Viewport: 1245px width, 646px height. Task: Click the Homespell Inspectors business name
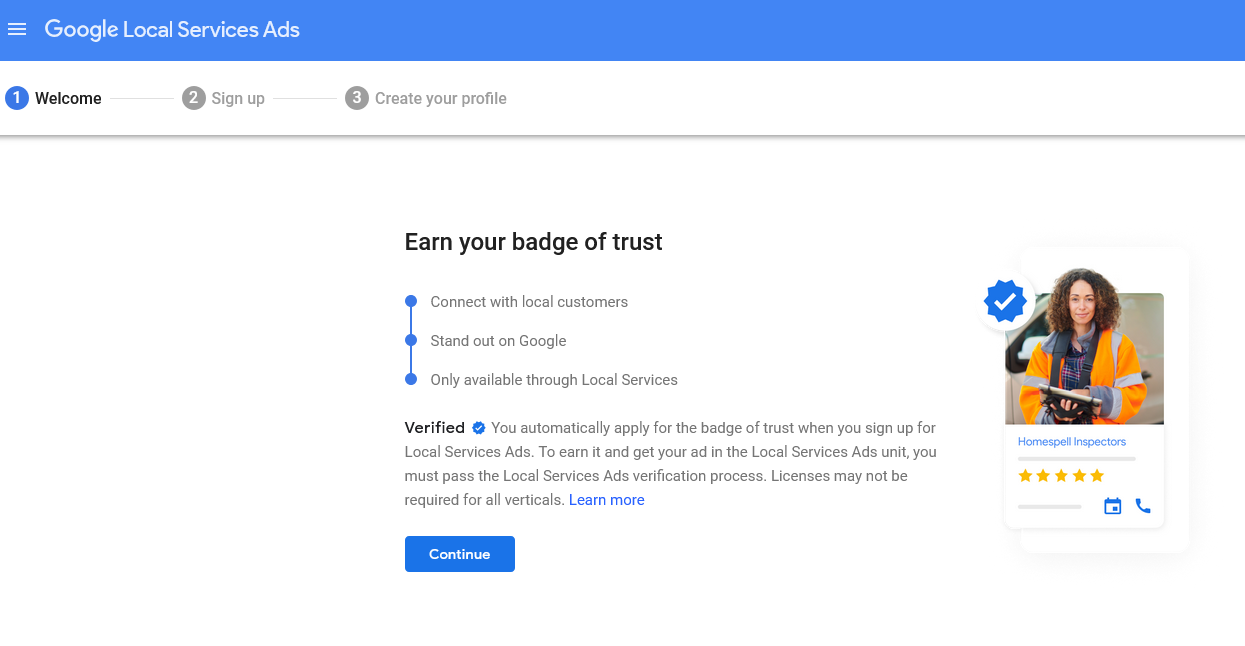(1072, 441)
